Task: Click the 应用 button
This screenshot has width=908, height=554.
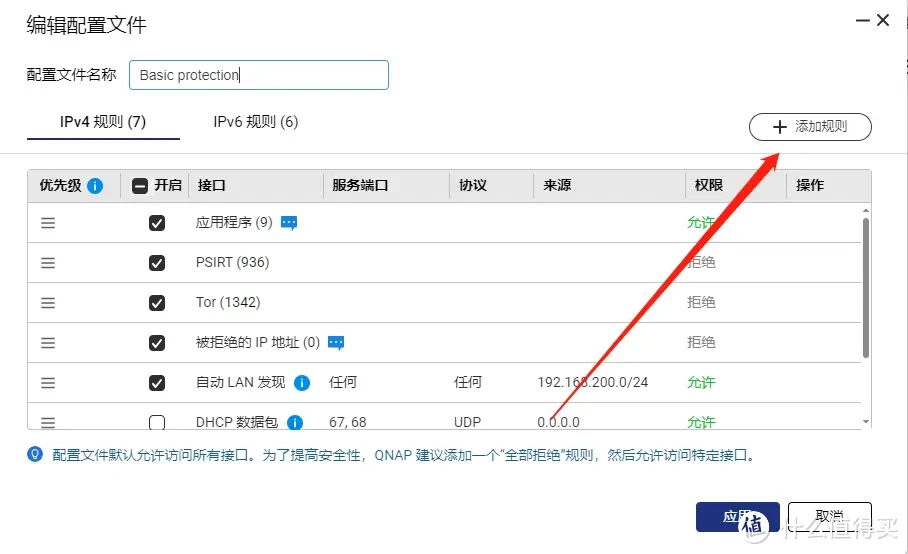Action: [x=738, y=516]
